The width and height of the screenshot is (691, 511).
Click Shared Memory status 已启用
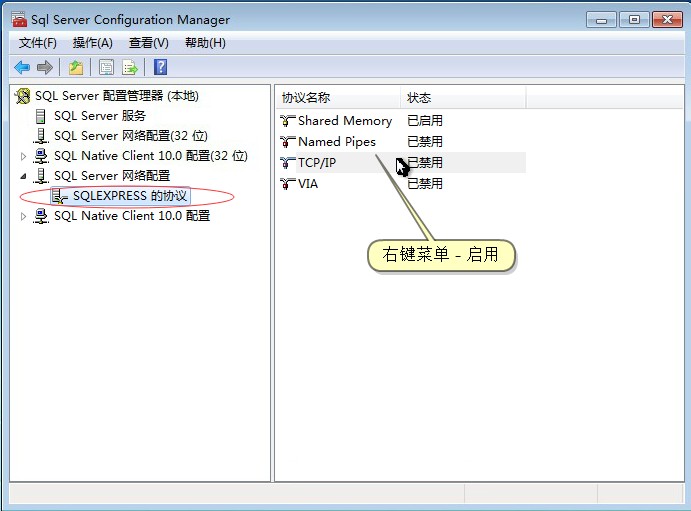click(425, 120)
